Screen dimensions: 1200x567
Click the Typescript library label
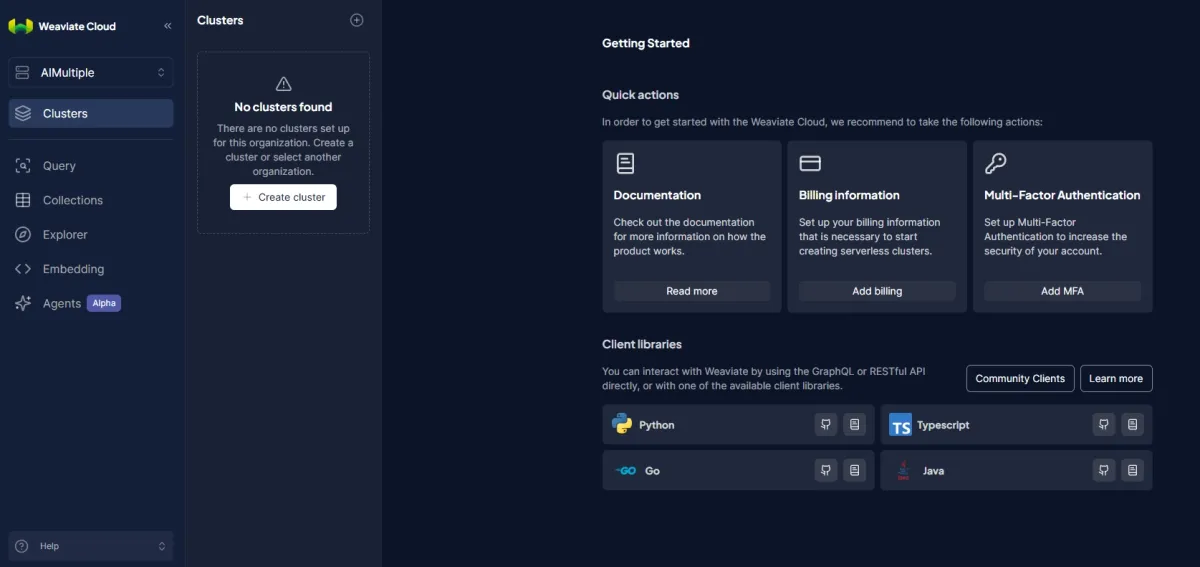pos(943,425)
